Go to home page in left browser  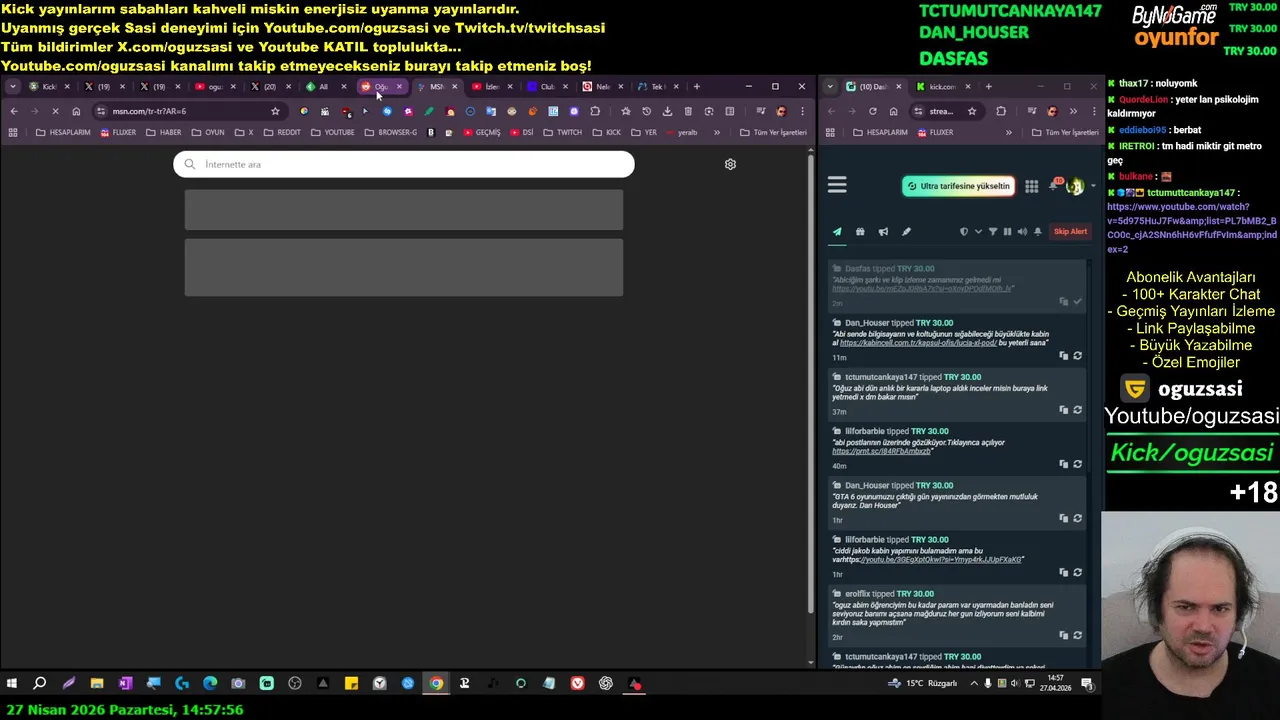tap(76, 111)
